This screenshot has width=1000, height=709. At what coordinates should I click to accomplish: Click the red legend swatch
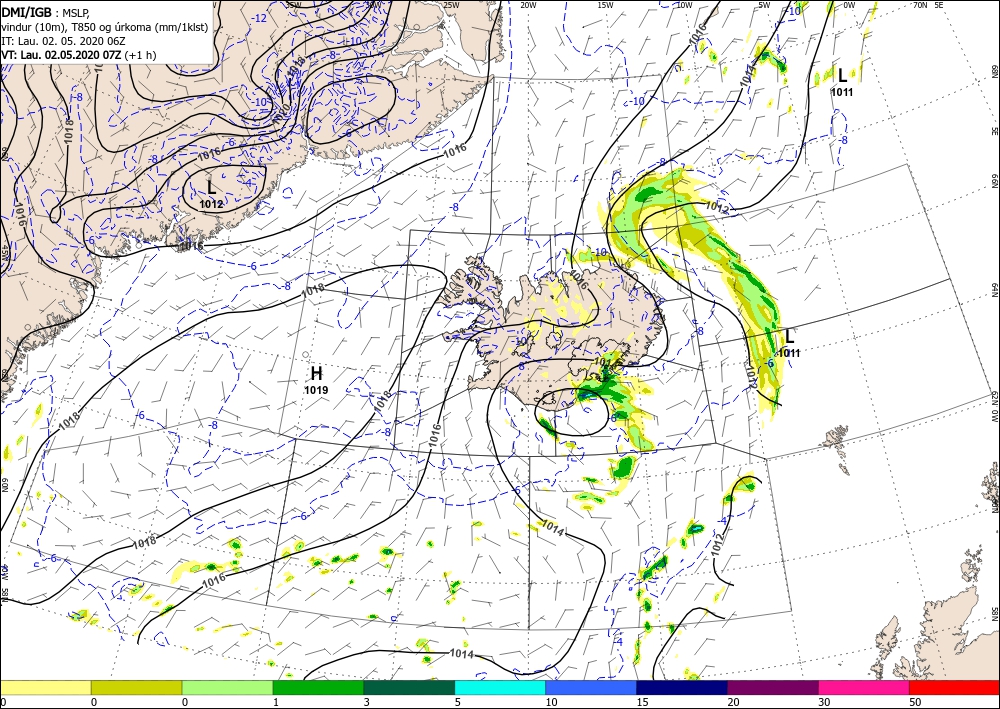955,687
